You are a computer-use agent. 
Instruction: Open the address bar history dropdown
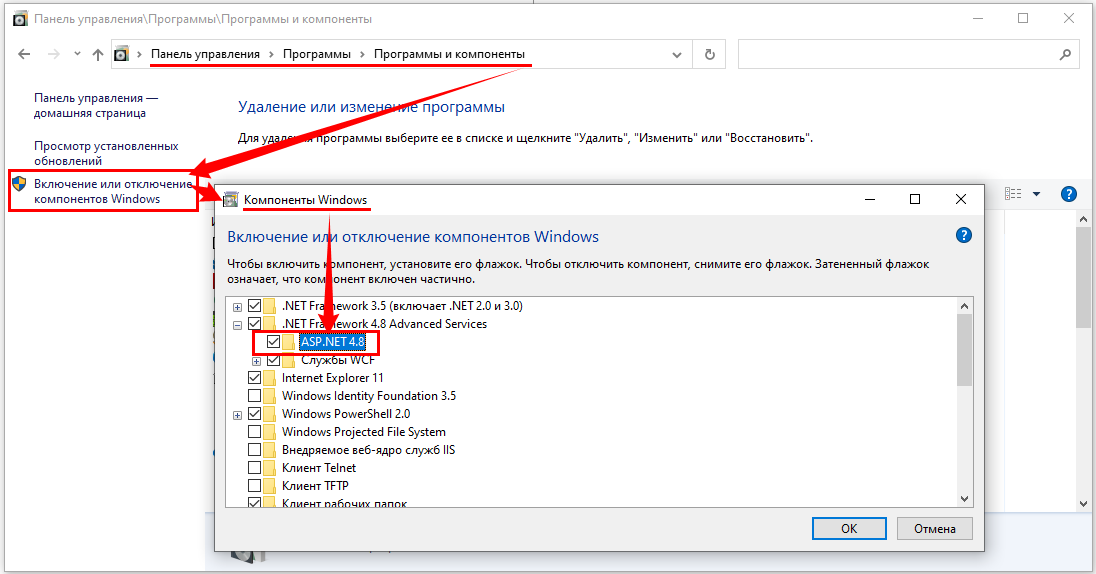[x=682, y=54]
